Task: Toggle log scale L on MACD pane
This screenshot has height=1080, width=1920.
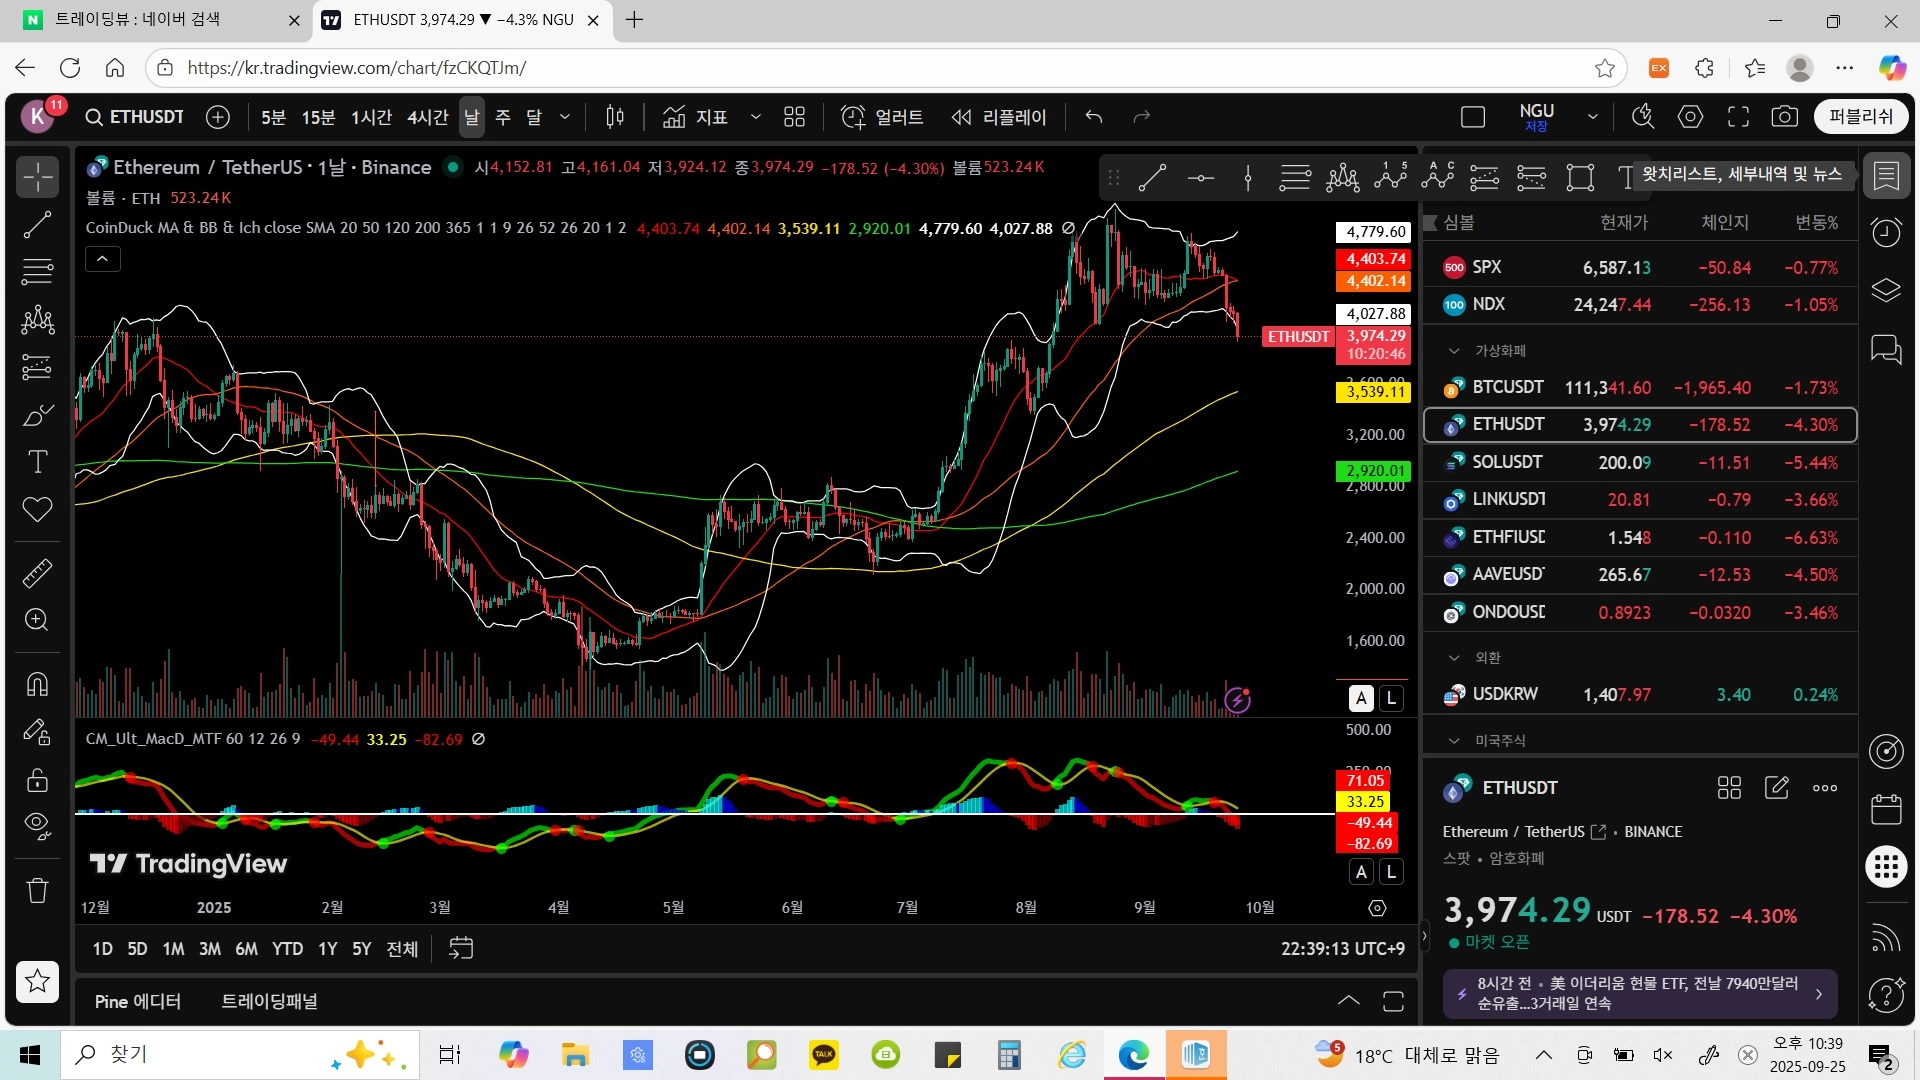Action: 1391,872
